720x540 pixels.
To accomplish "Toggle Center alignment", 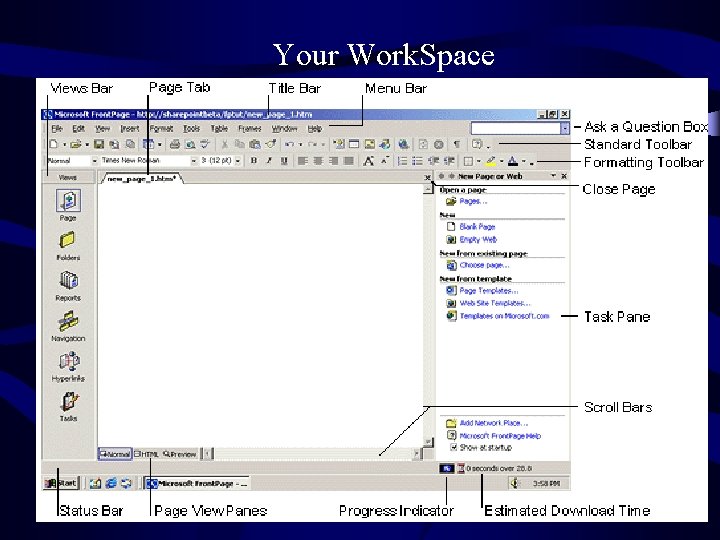I will 318,161.
